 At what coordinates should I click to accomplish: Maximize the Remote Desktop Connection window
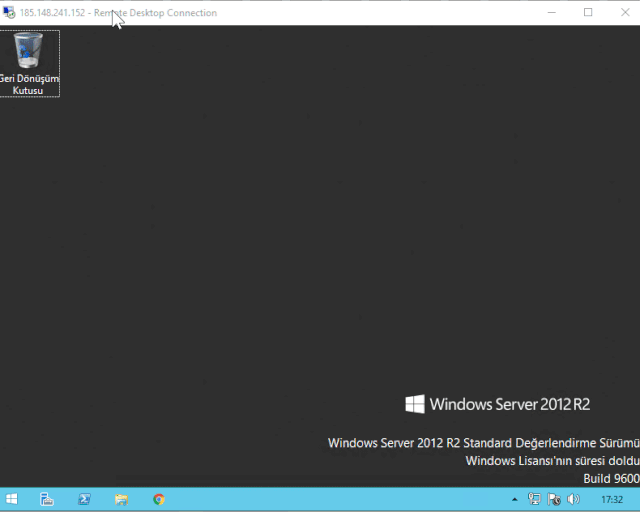pos(588,12)
